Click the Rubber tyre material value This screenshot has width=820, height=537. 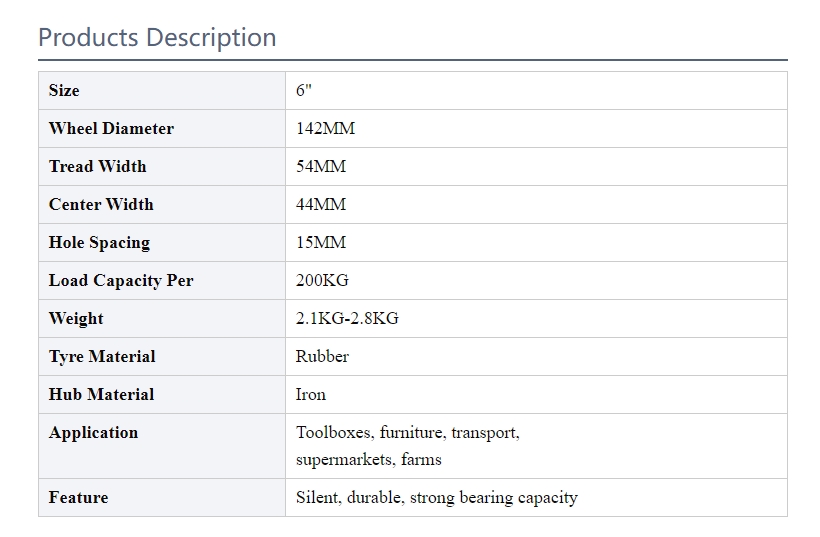point(322,356)
